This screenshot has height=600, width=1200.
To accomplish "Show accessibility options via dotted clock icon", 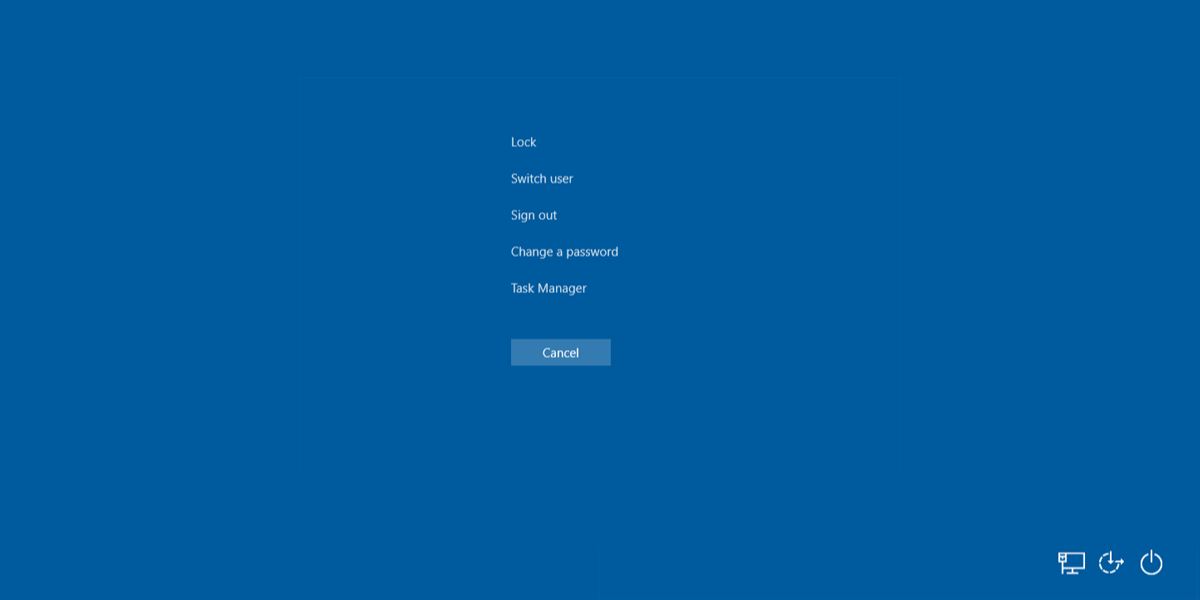I will click(x=1111, y=563).
